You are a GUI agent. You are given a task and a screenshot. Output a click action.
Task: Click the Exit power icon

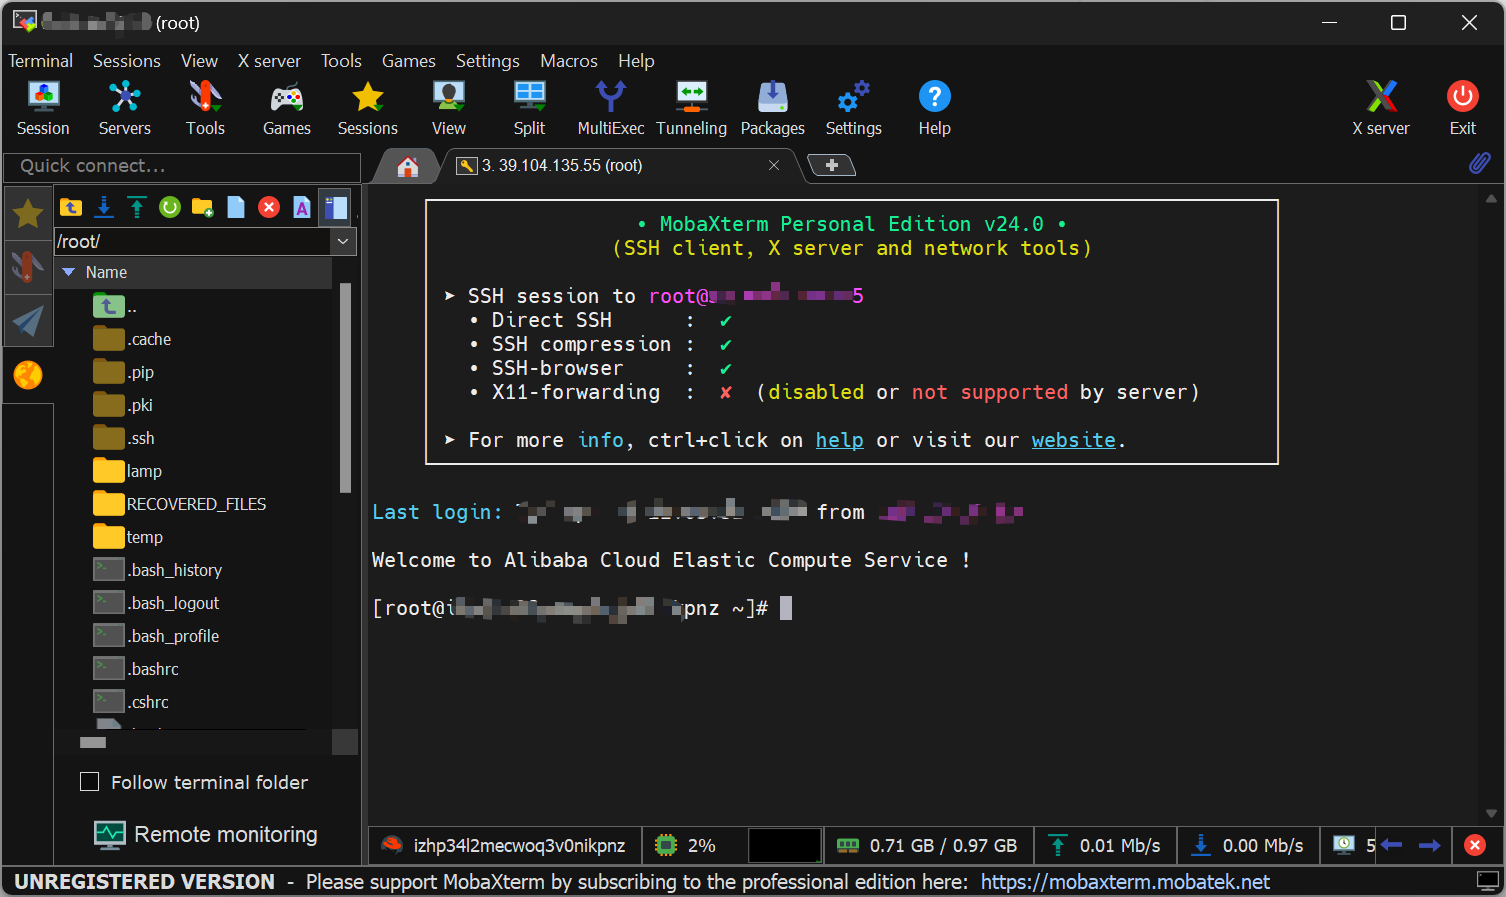coord(1462,108)
